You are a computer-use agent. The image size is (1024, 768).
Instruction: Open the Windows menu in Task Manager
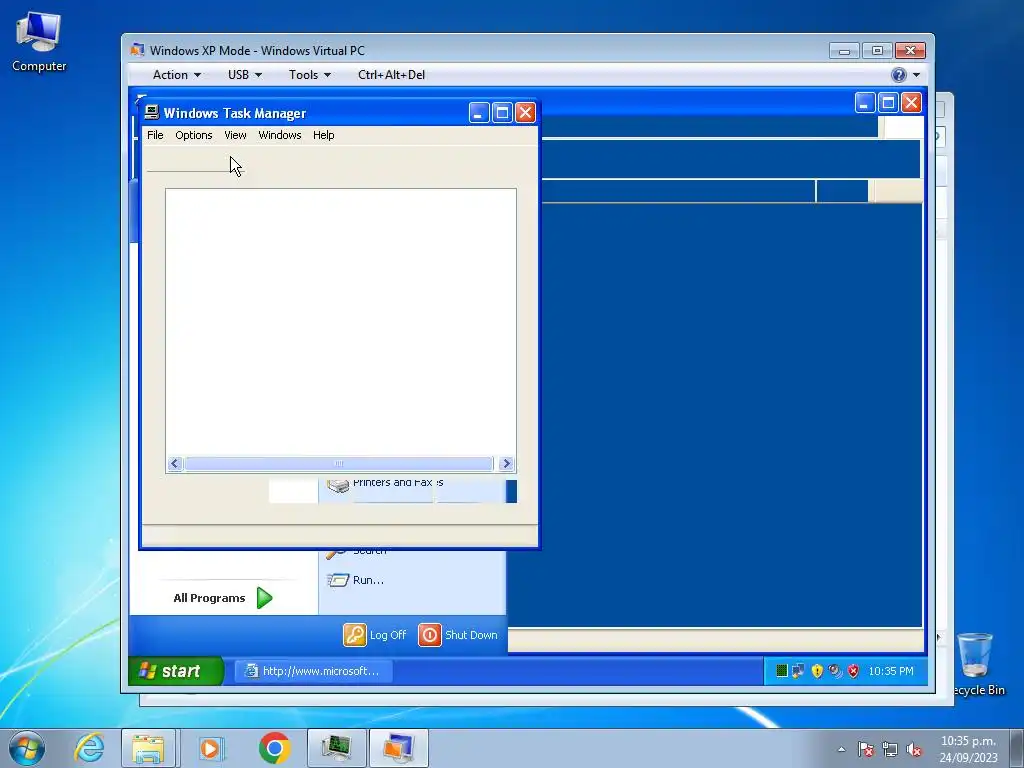(x=280, y=135)
